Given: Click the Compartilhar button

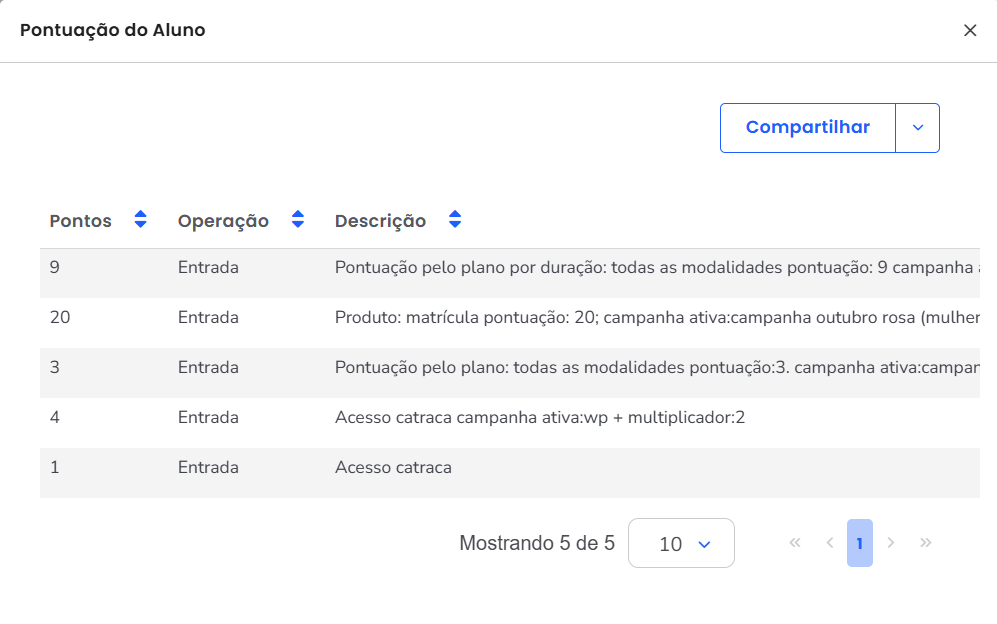Looking at the screenshot, I should point(807,128).
